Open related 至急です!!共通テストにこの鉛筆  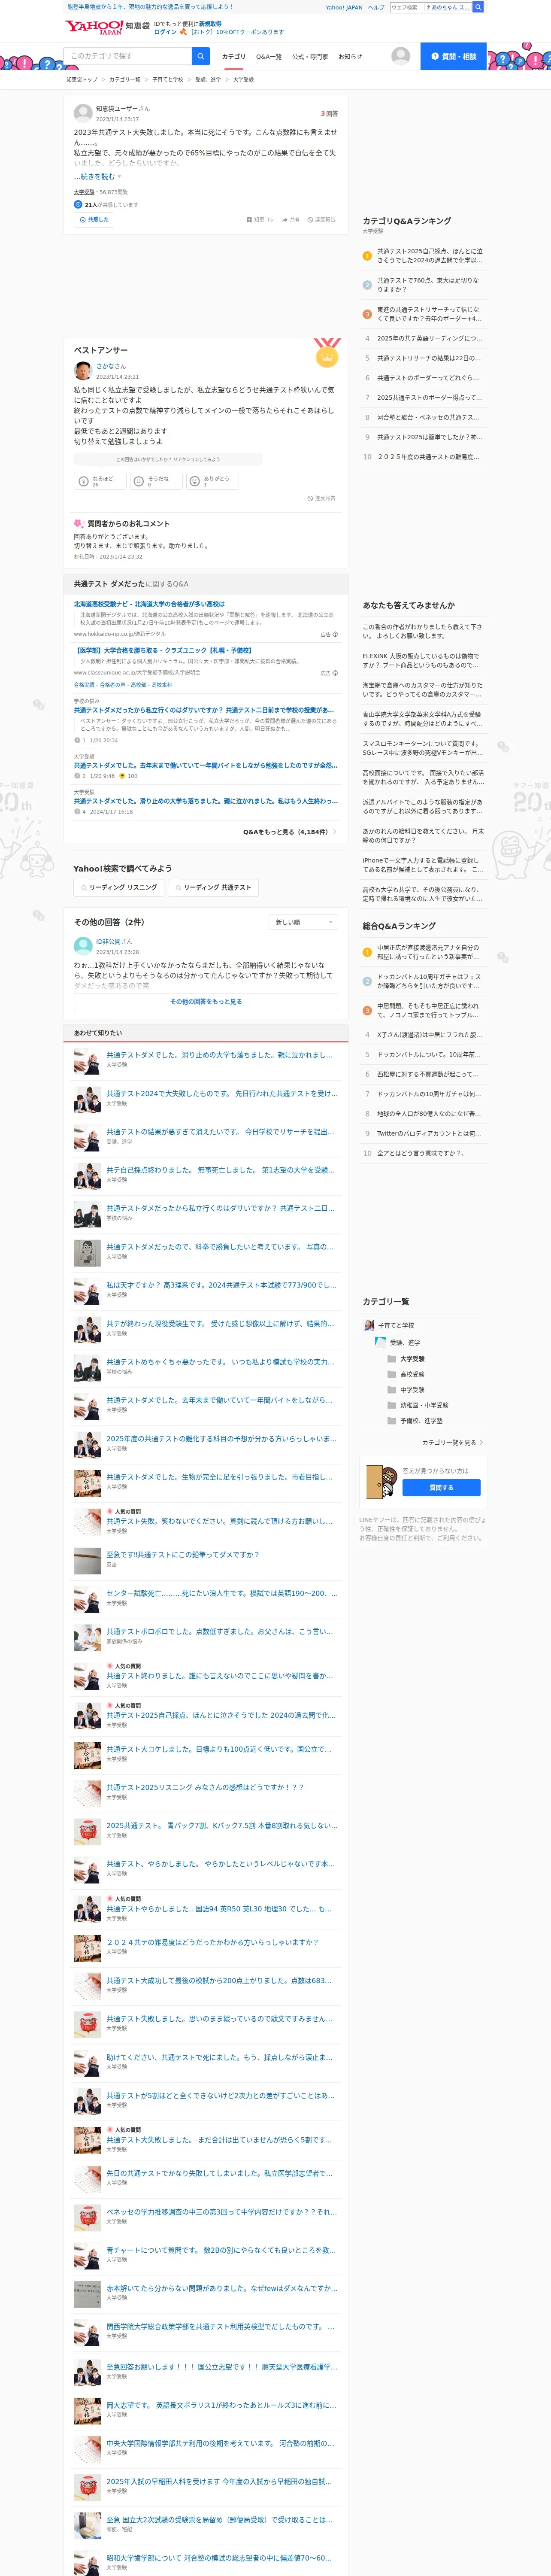tap(182, 1555)
